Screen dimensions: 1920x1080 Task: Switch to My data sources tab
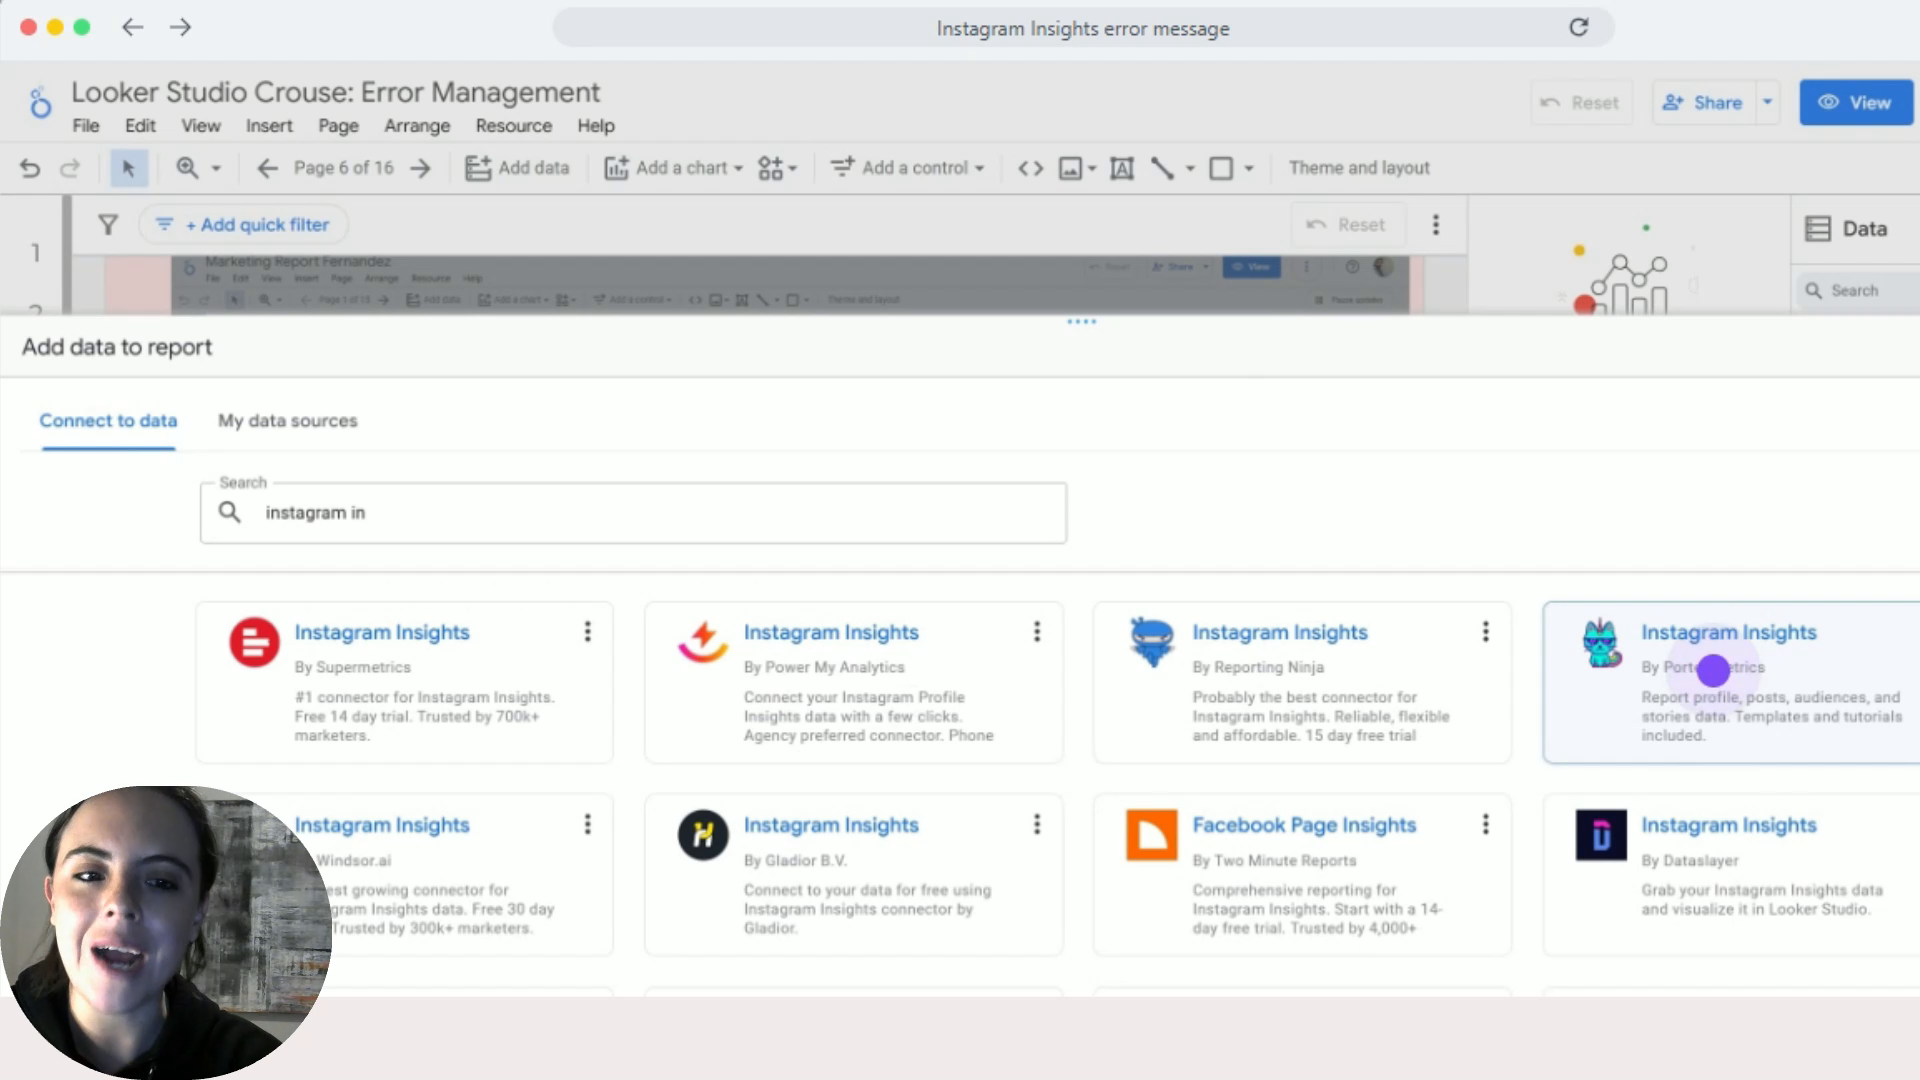point(287,421)
